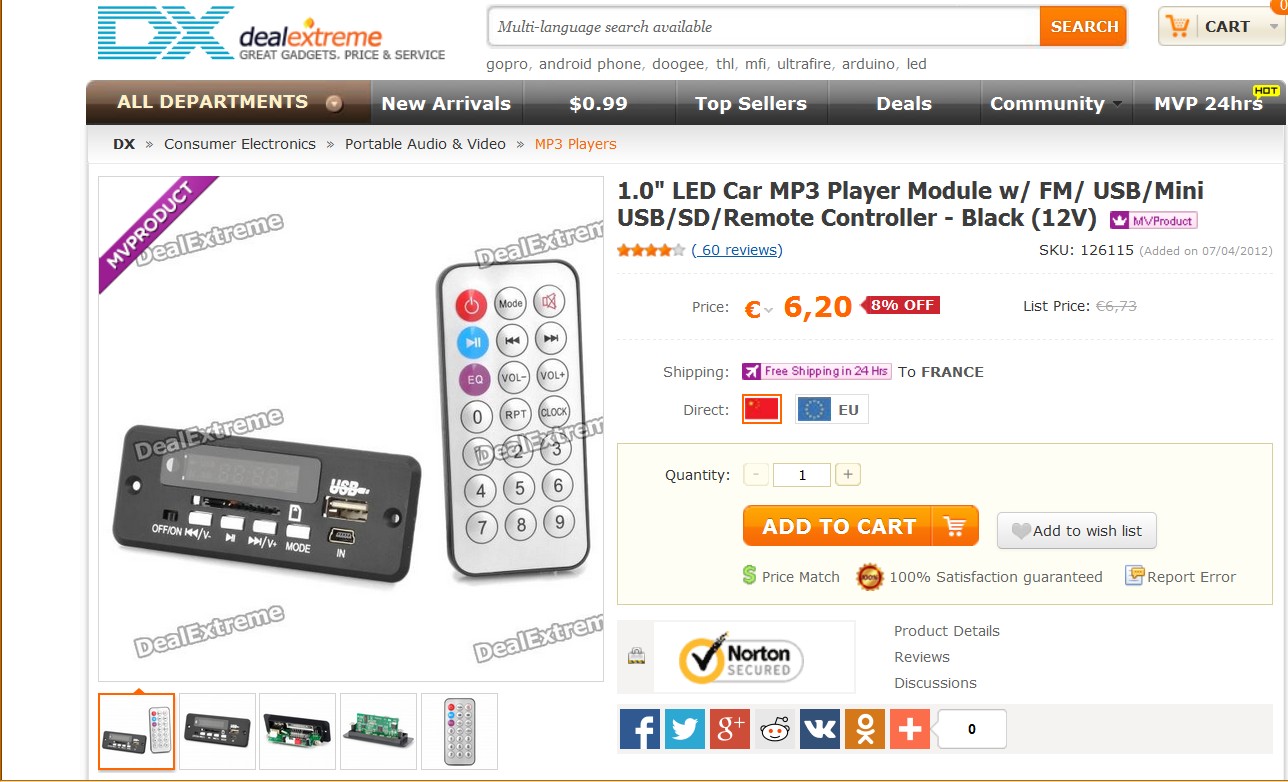Open the 60 reviews link
This screenshot has height=782, width=1288.
coord(737,250)
